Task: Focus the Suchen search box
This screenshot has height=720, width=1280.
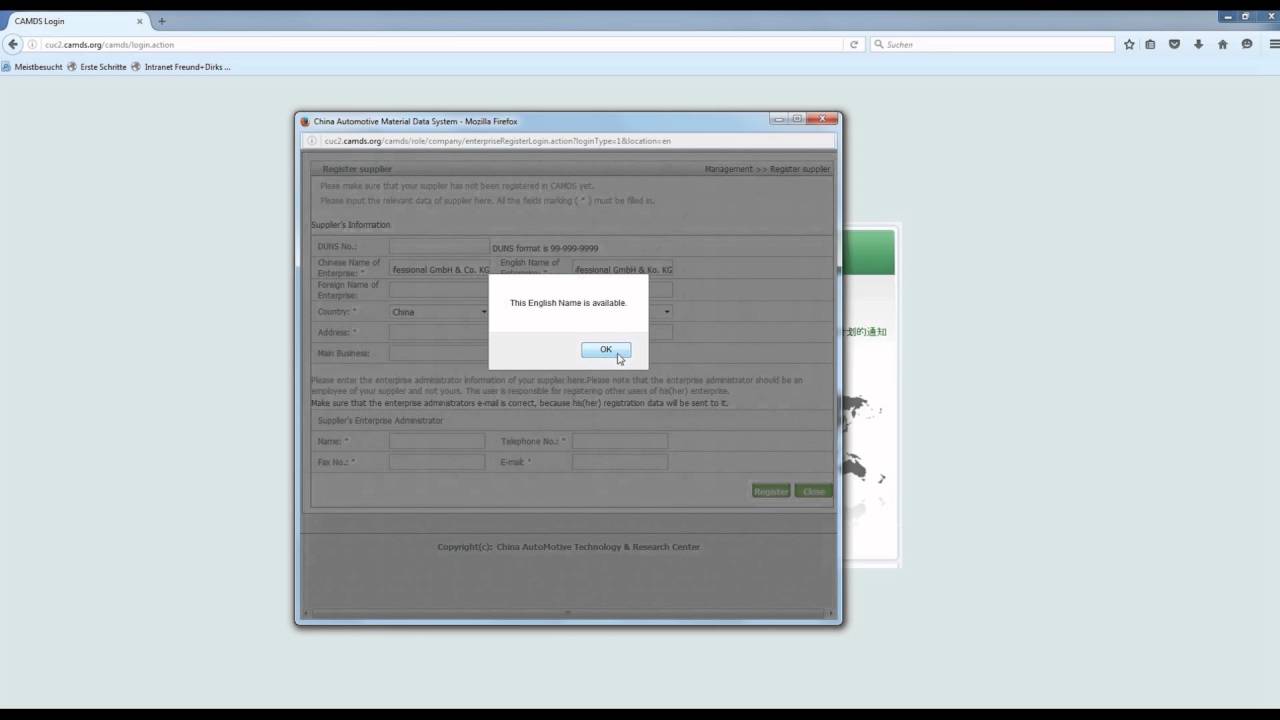Action: 992,44
